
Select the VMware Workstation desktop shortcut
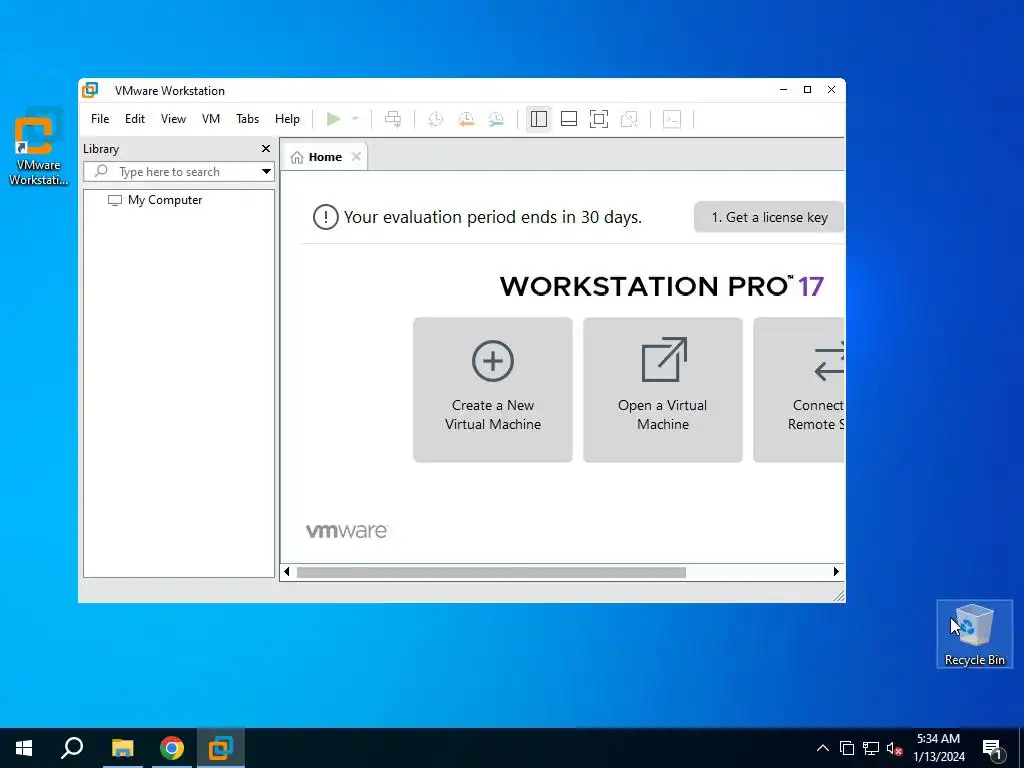38,148
